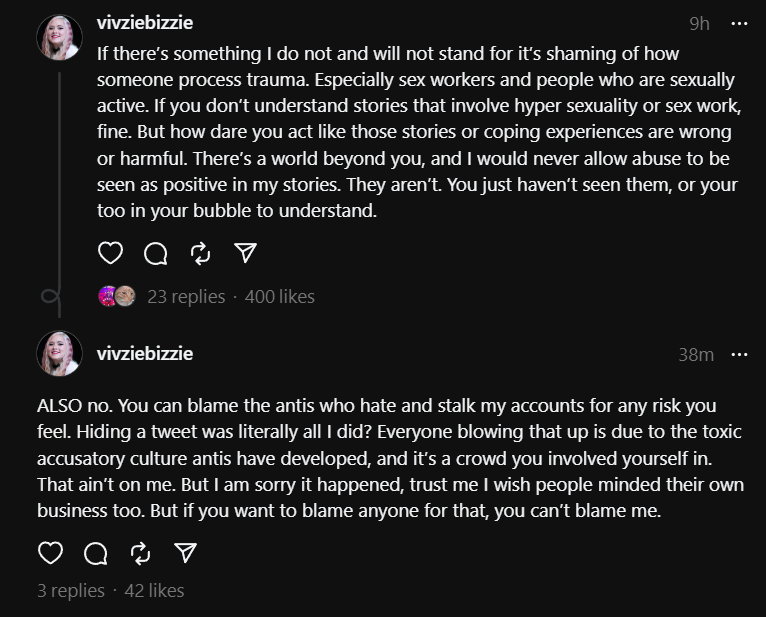Like the second post starting with ALSO no
The width and height of the screenshot is (766, 617).
click(50, 553)
